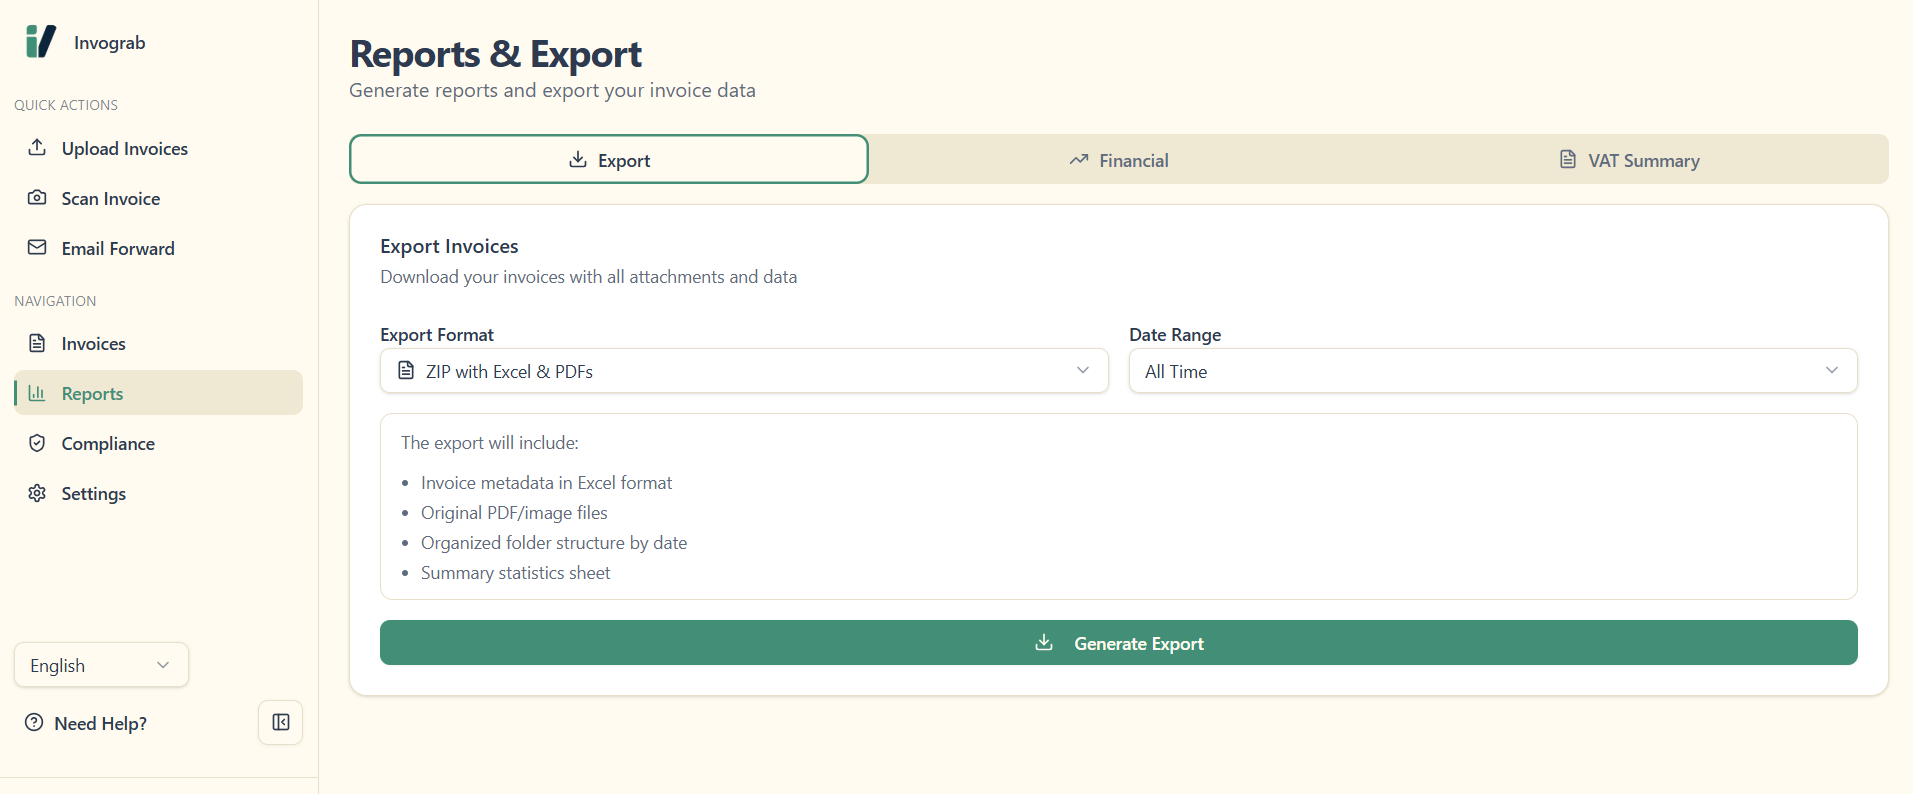This screenshot has width=1913, height=794.
Task: Open the Date Range dropdown
Action: click(x=1492, y=371)
